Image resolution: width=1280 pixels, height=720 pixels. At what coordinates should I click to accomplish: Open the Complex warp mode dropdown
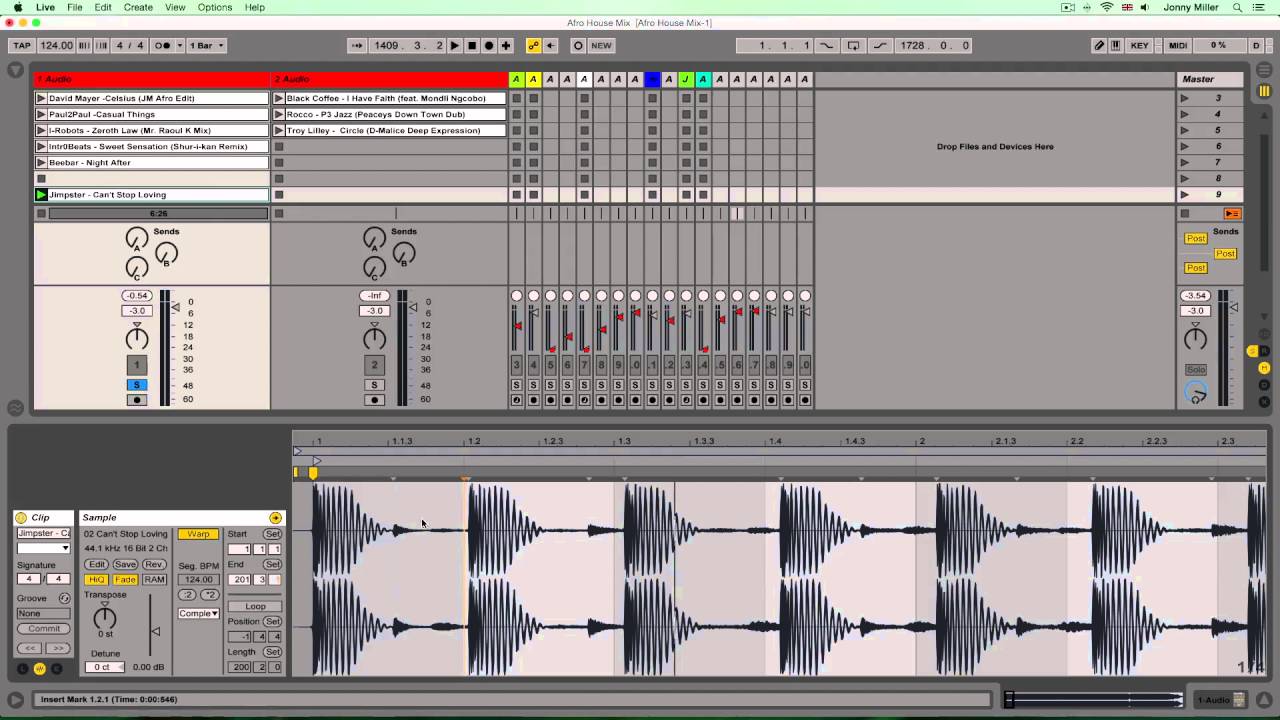[x=198, y=613]
